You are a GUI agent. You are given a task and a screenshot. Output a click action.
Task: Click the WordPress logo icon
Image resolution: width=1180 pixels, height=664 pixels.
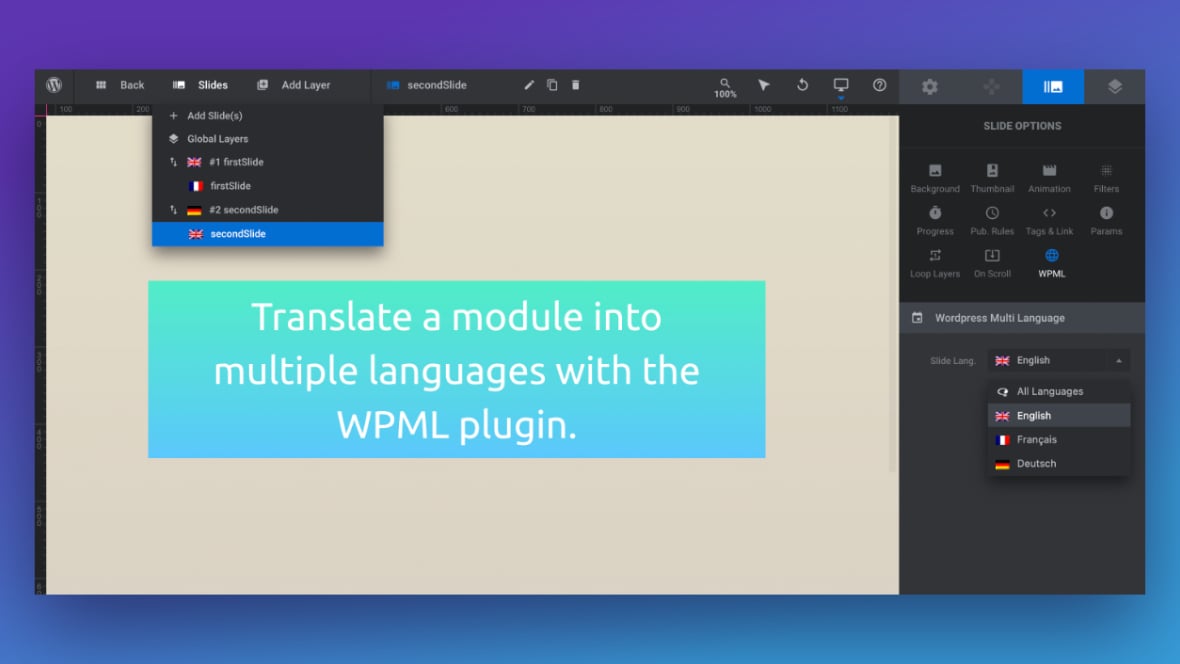tap(54, 85)
